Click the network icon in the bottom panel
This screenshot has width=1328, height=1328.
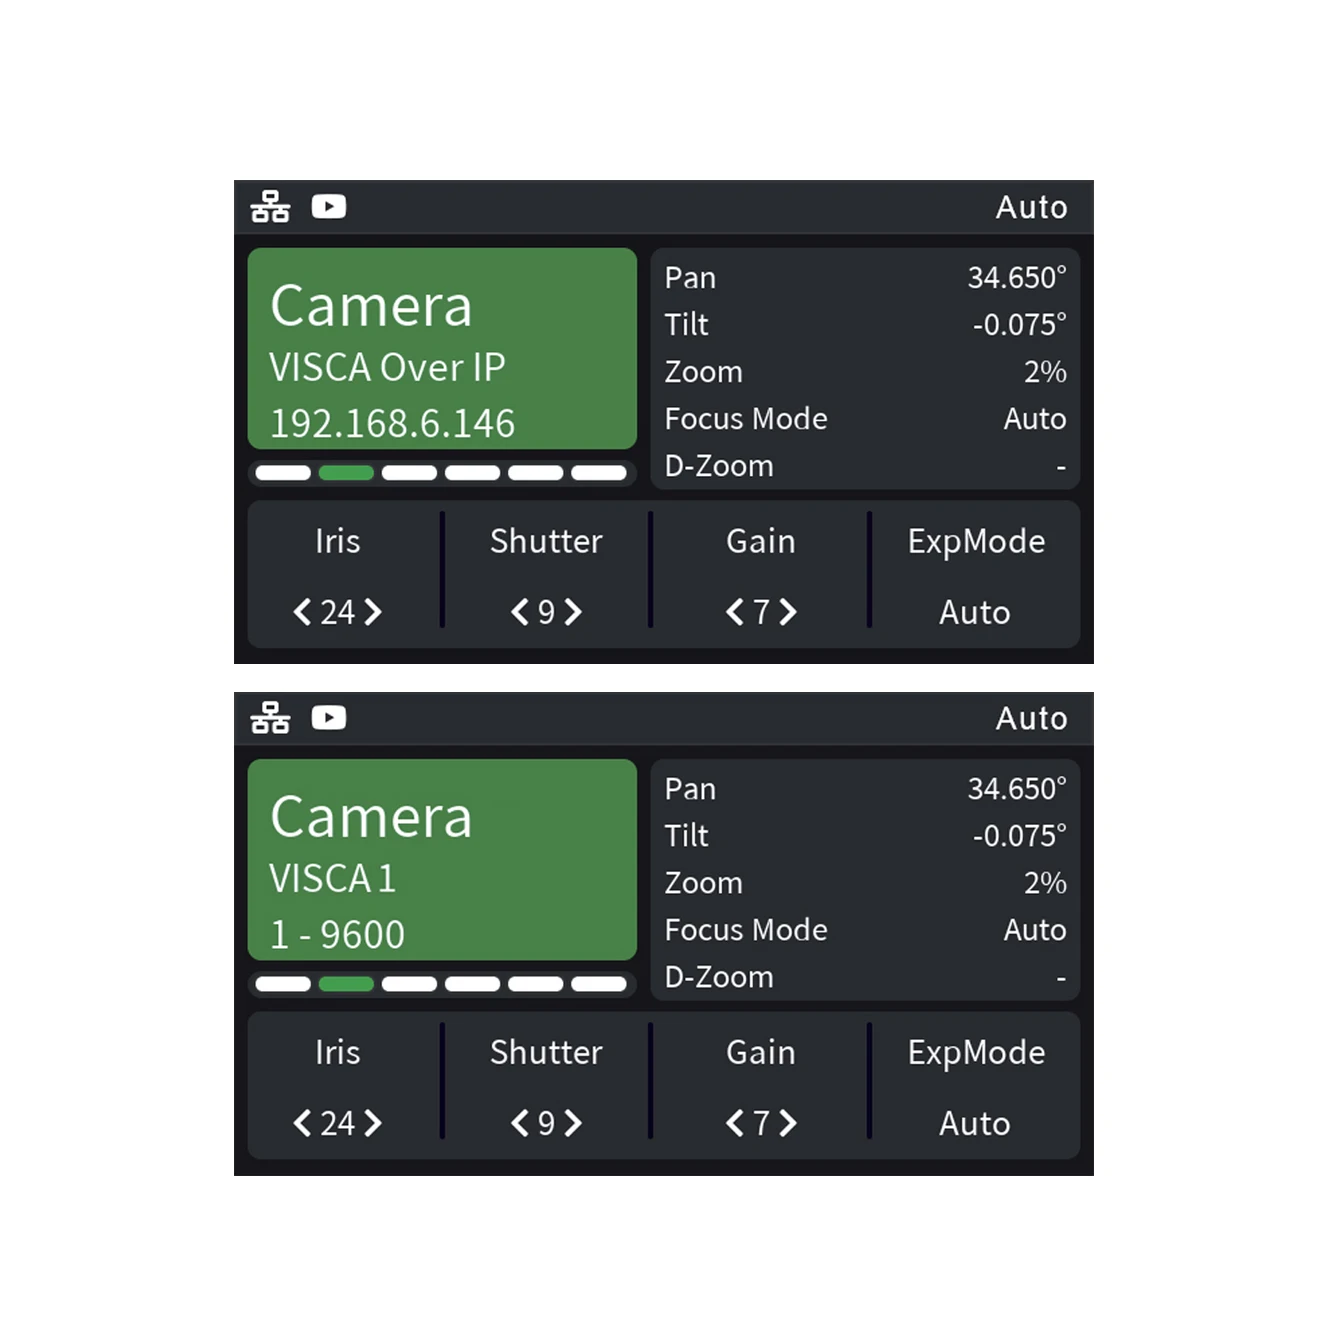(270, 717)
